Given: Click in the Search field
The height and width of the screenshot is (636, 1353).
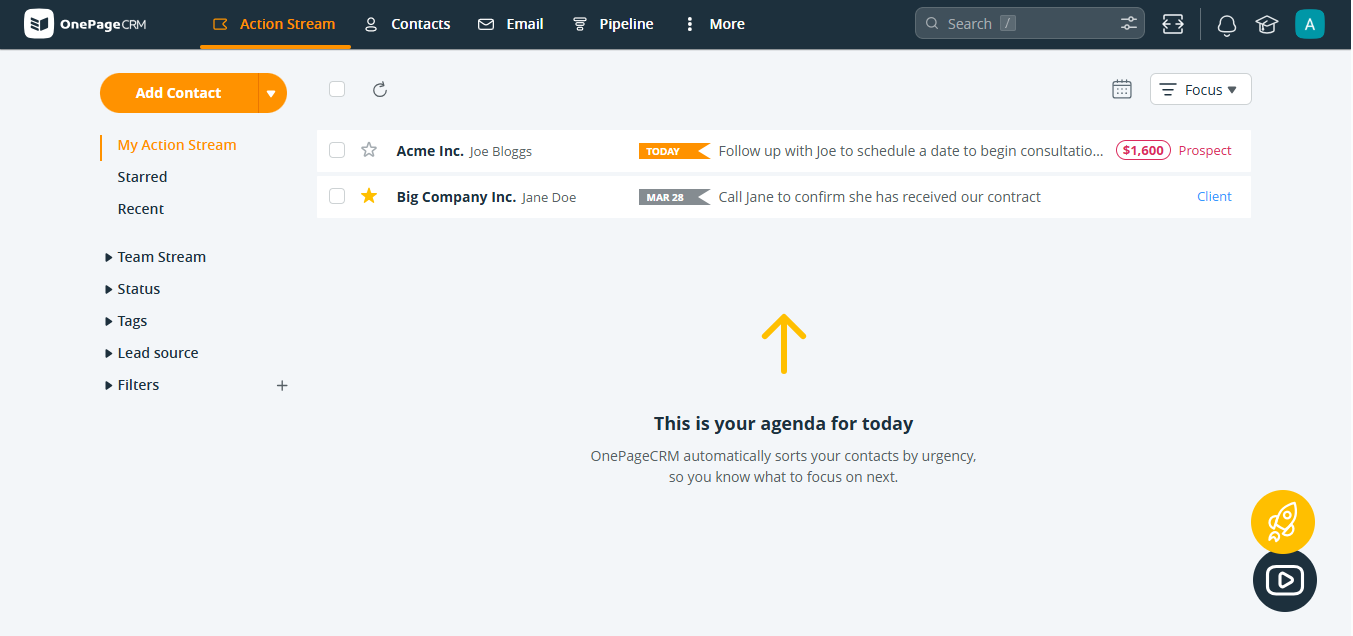Looking at the screenshot, I should (1029, 24).
